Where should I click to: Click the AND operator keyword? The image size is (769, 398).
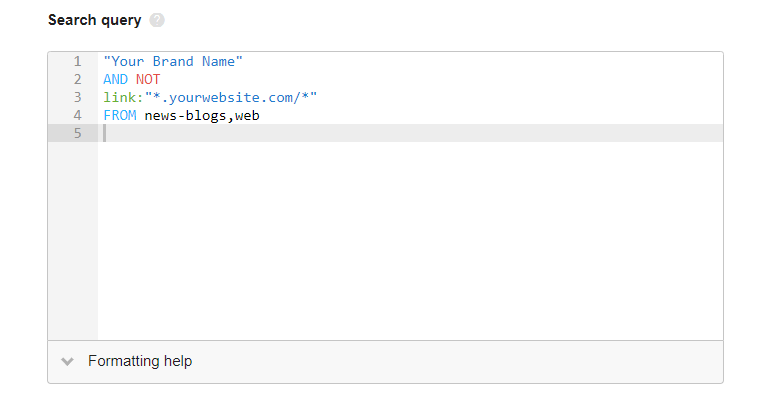[x=115, y=79]
